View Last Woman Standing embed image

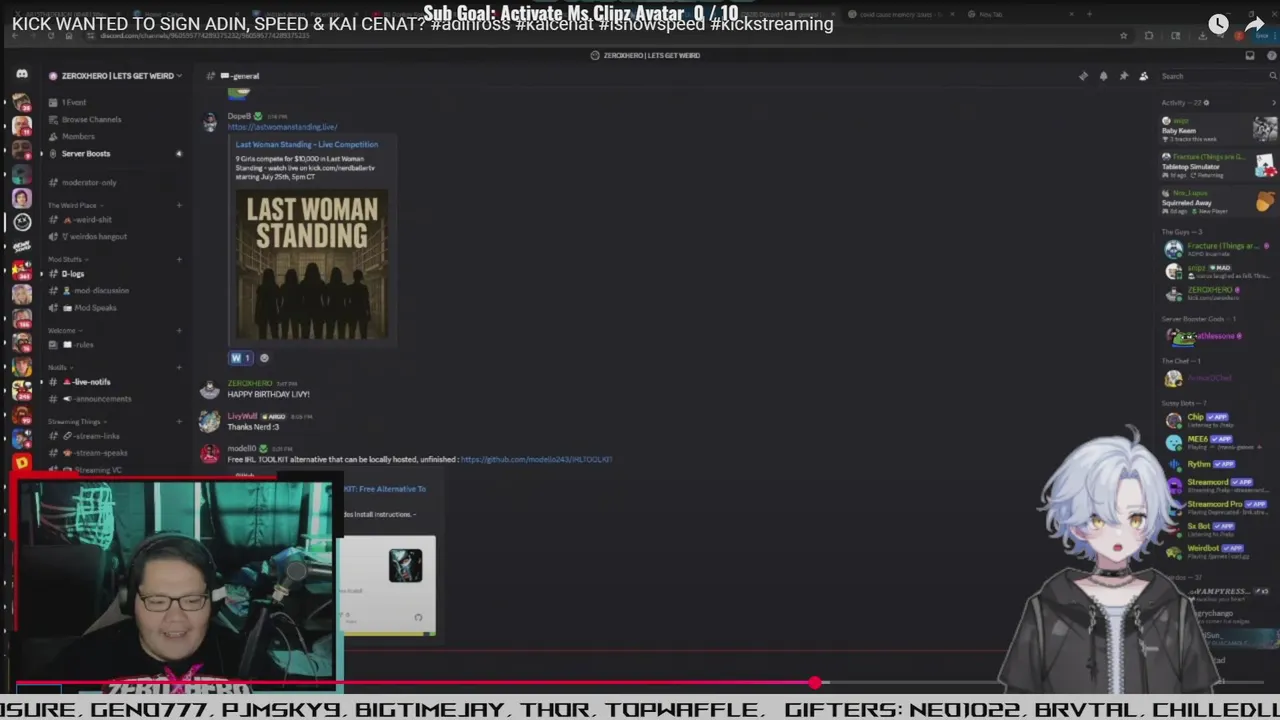click(x=312, y=264)
